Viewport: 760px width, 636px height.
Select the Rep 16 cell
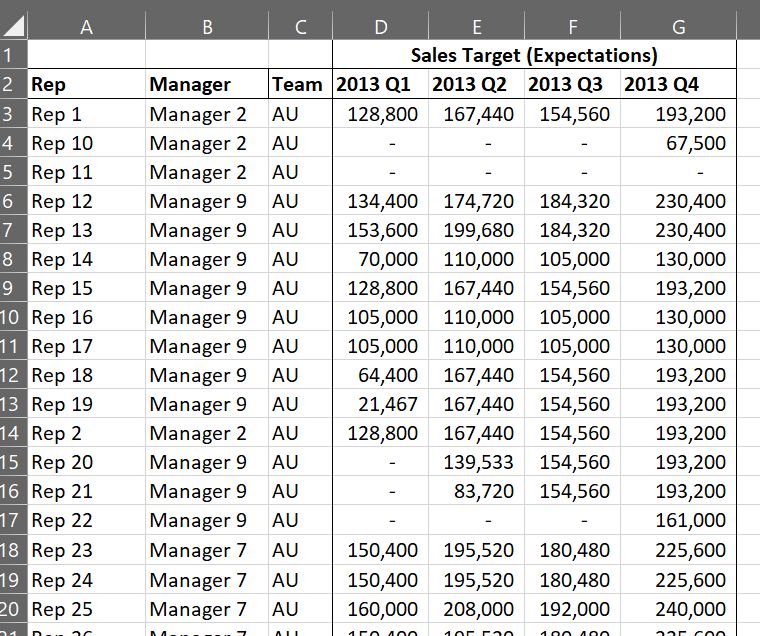pyautogui.click(x=86, y=317)
